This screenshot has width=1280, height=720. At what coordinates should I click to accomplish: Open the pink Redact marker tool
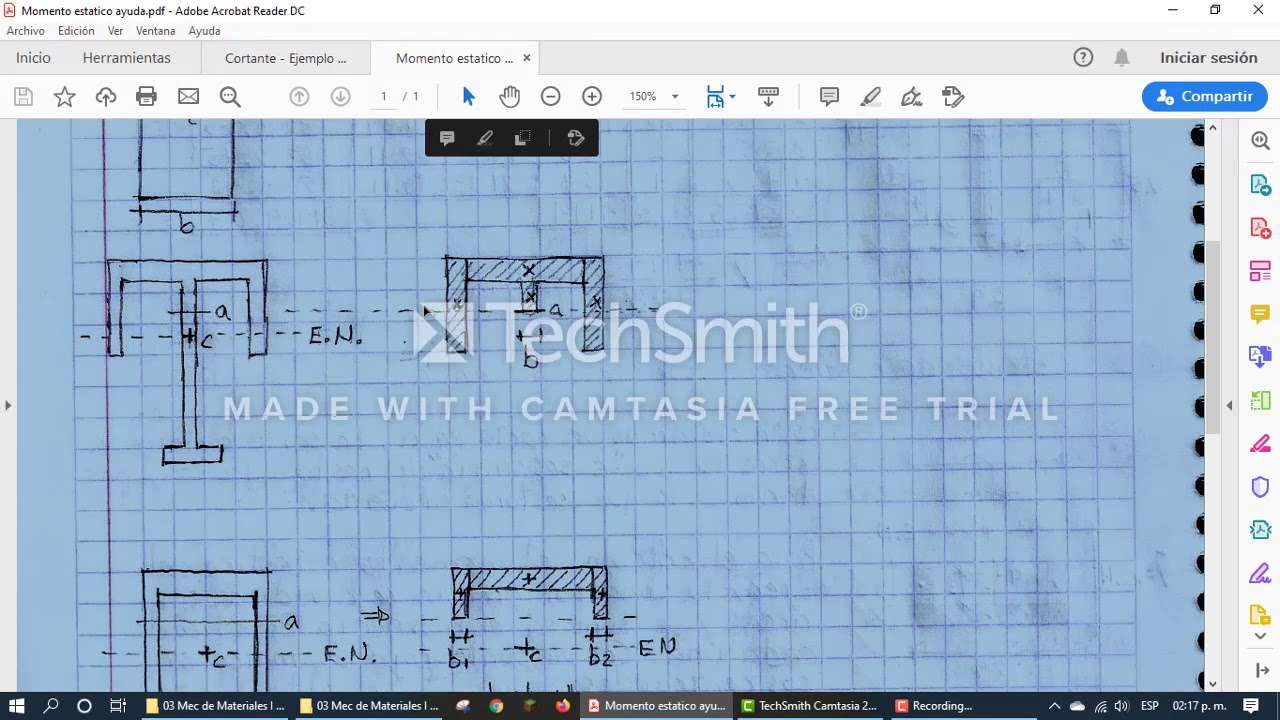[x=1260, y=443]
